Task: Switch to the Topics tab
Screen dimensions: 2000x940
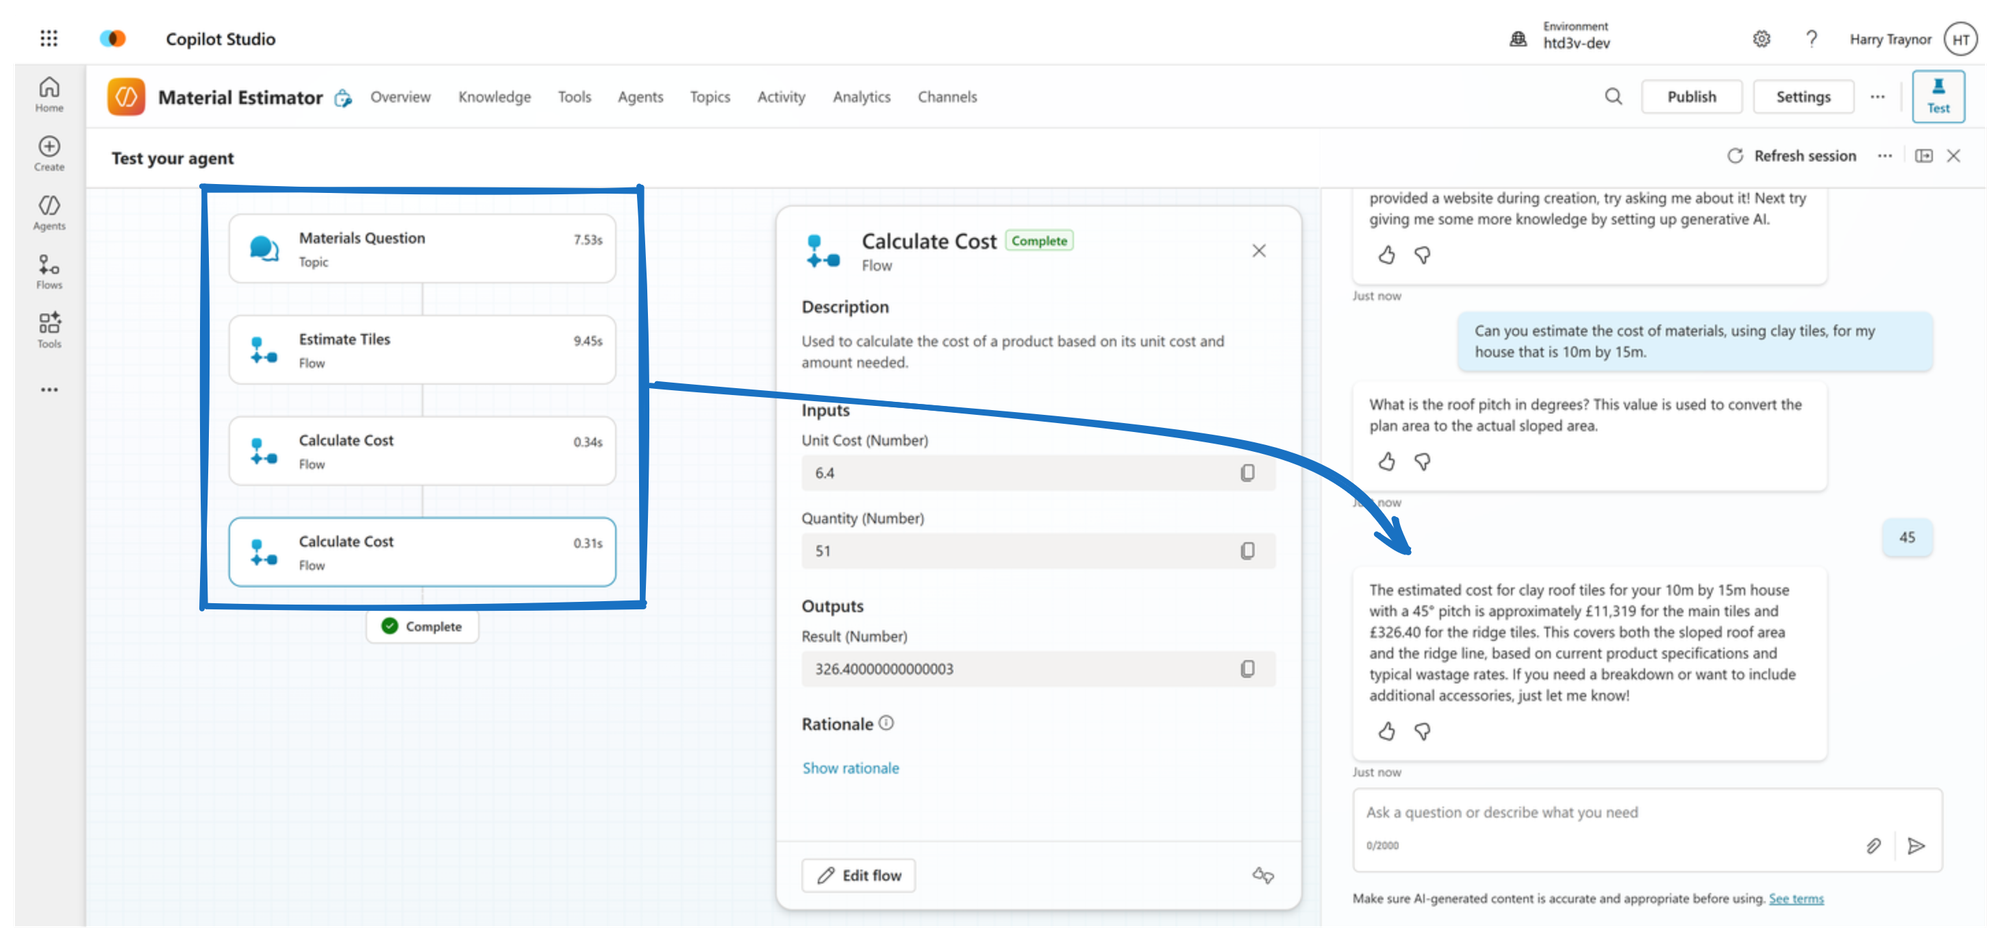Action: point(710,97)
